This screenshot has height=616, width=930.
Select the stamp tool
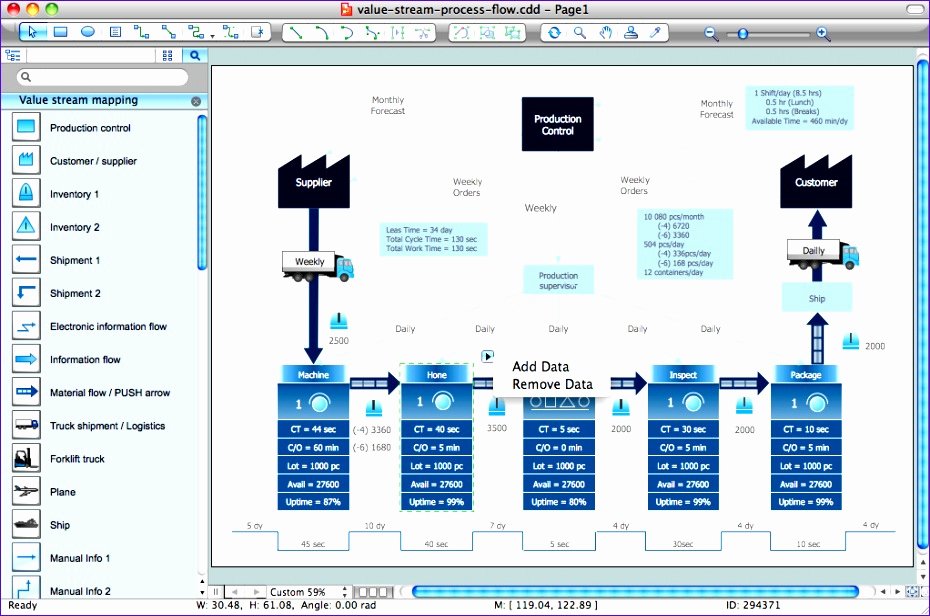[631, 33]
